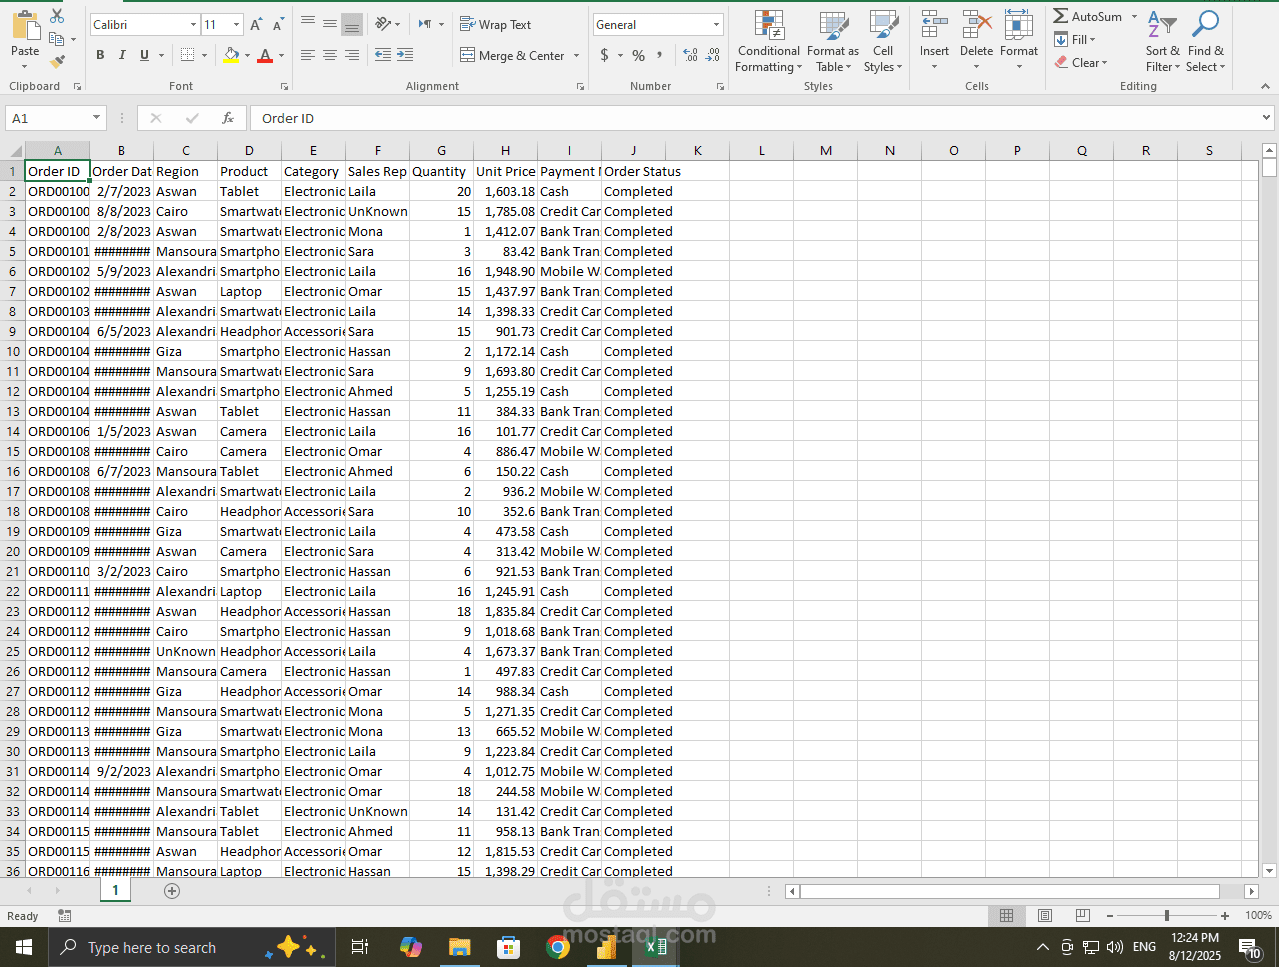Collapse the ribbon with the chevron
Screen dimensions: 1279x967
click(x=1265, y=87)
